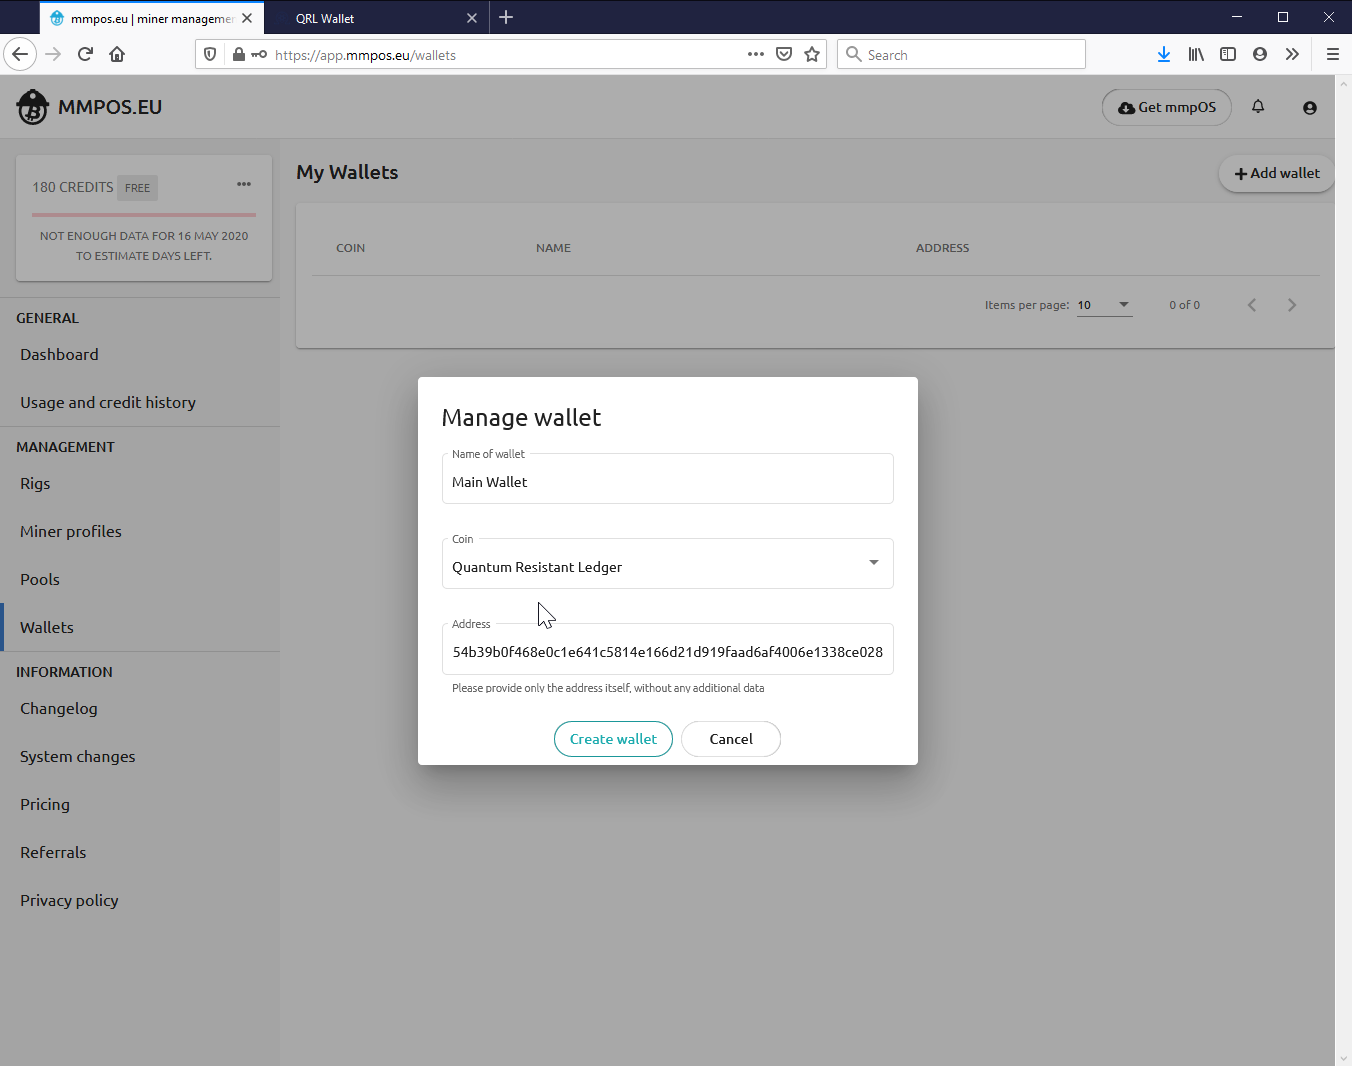Open items per page selector

1104,305
